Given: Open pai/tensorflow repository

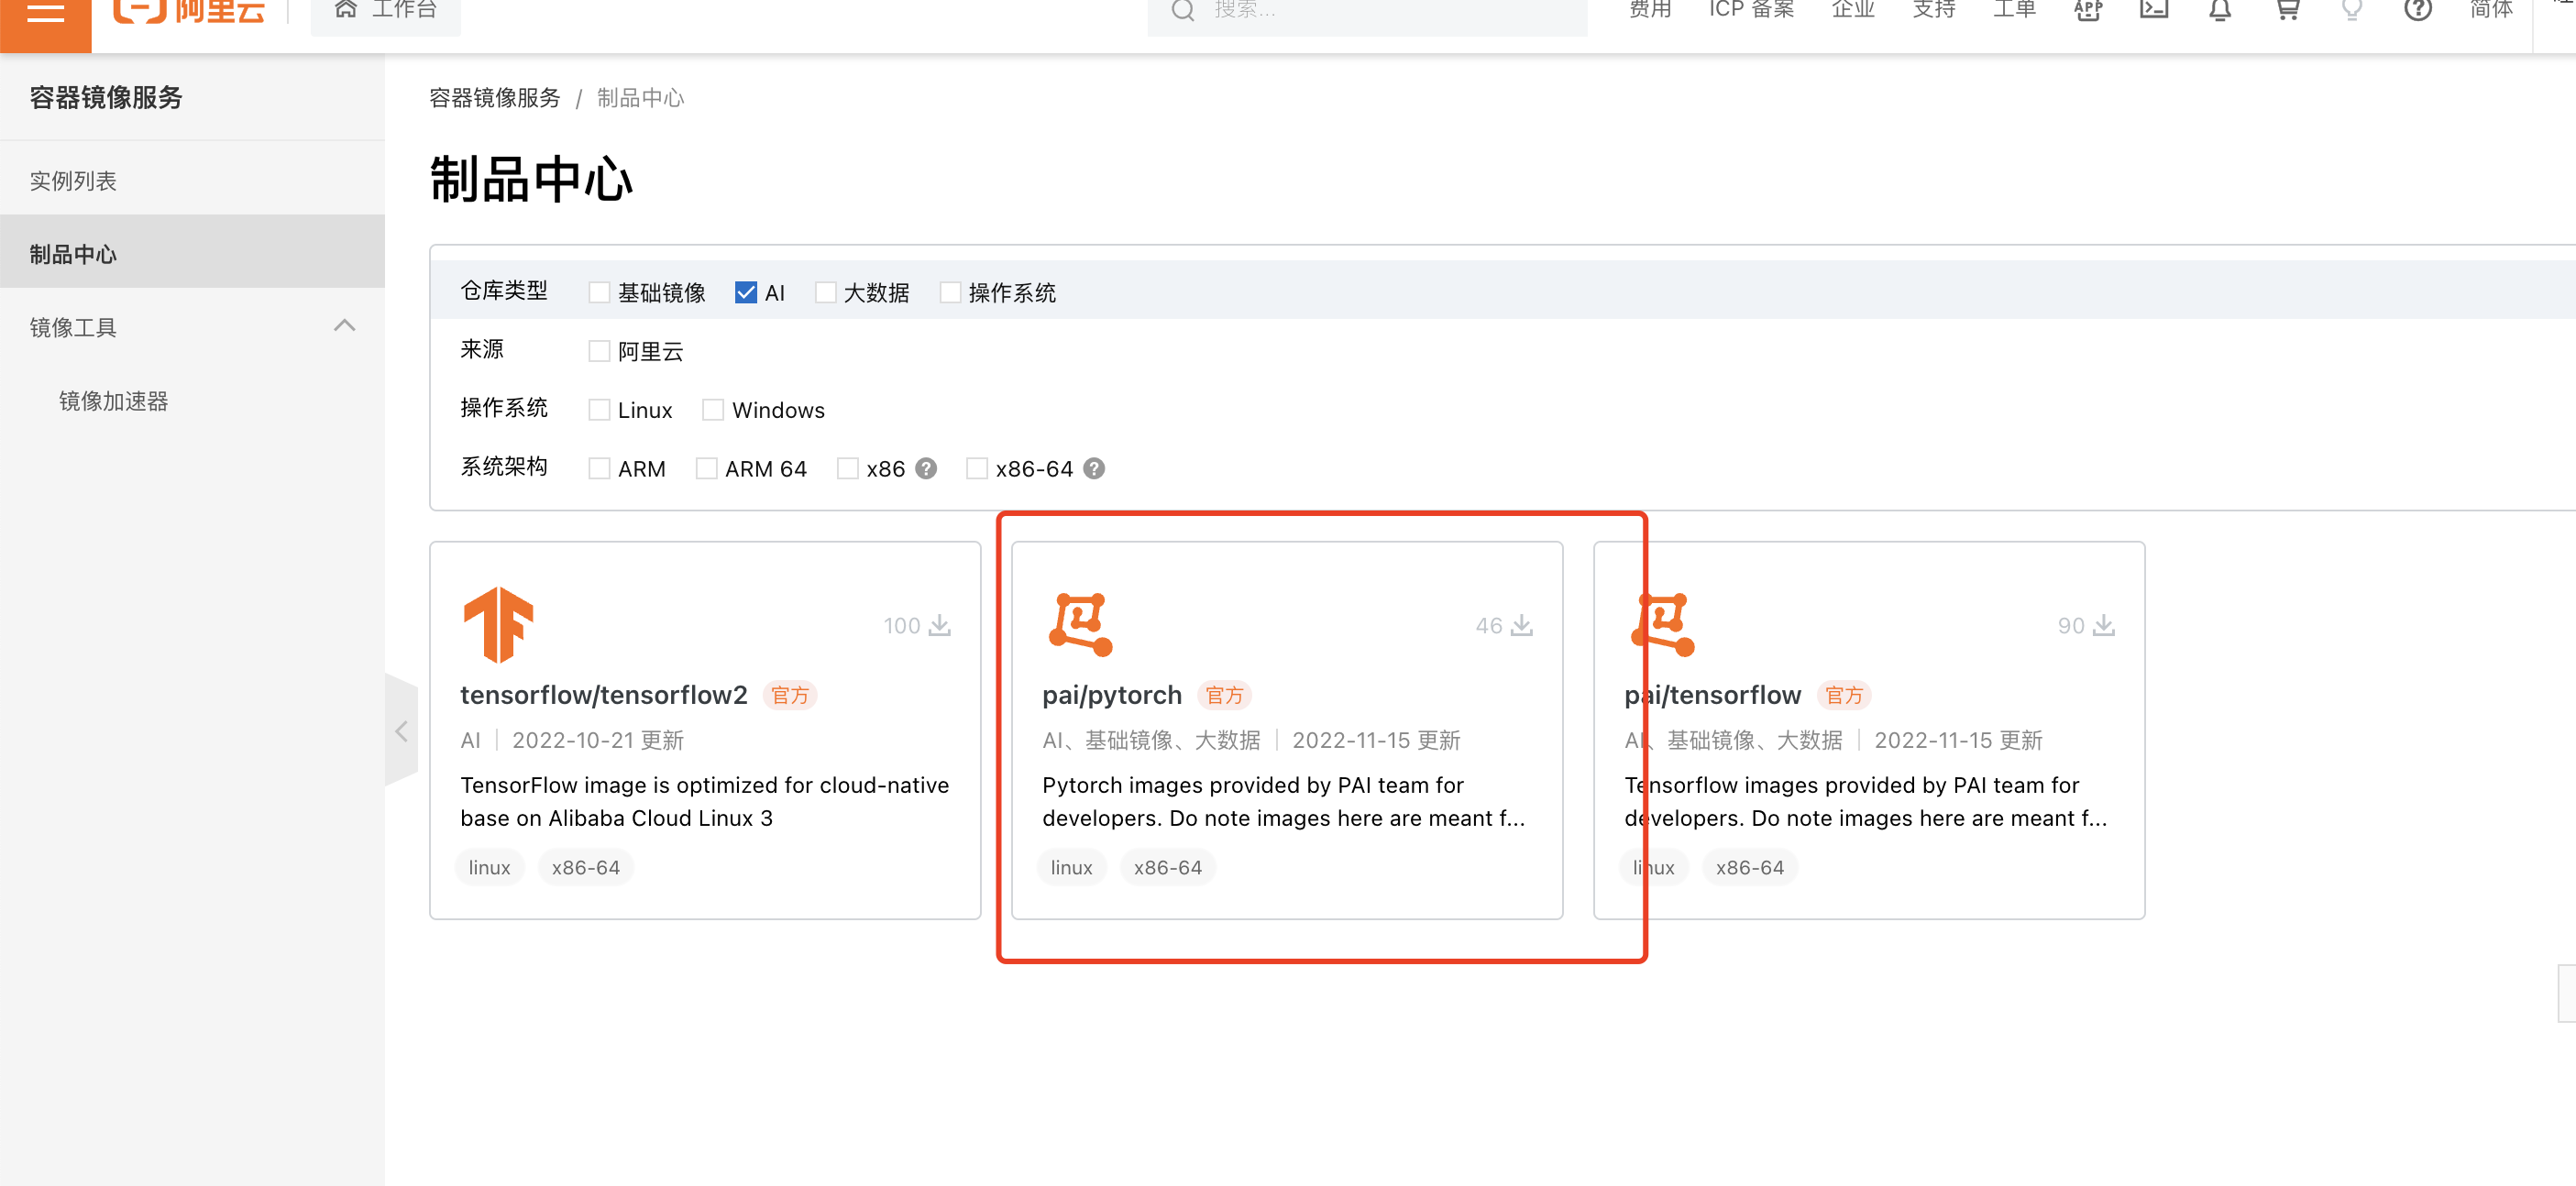Looking at the screenshot, I should tap(1712, 695).
